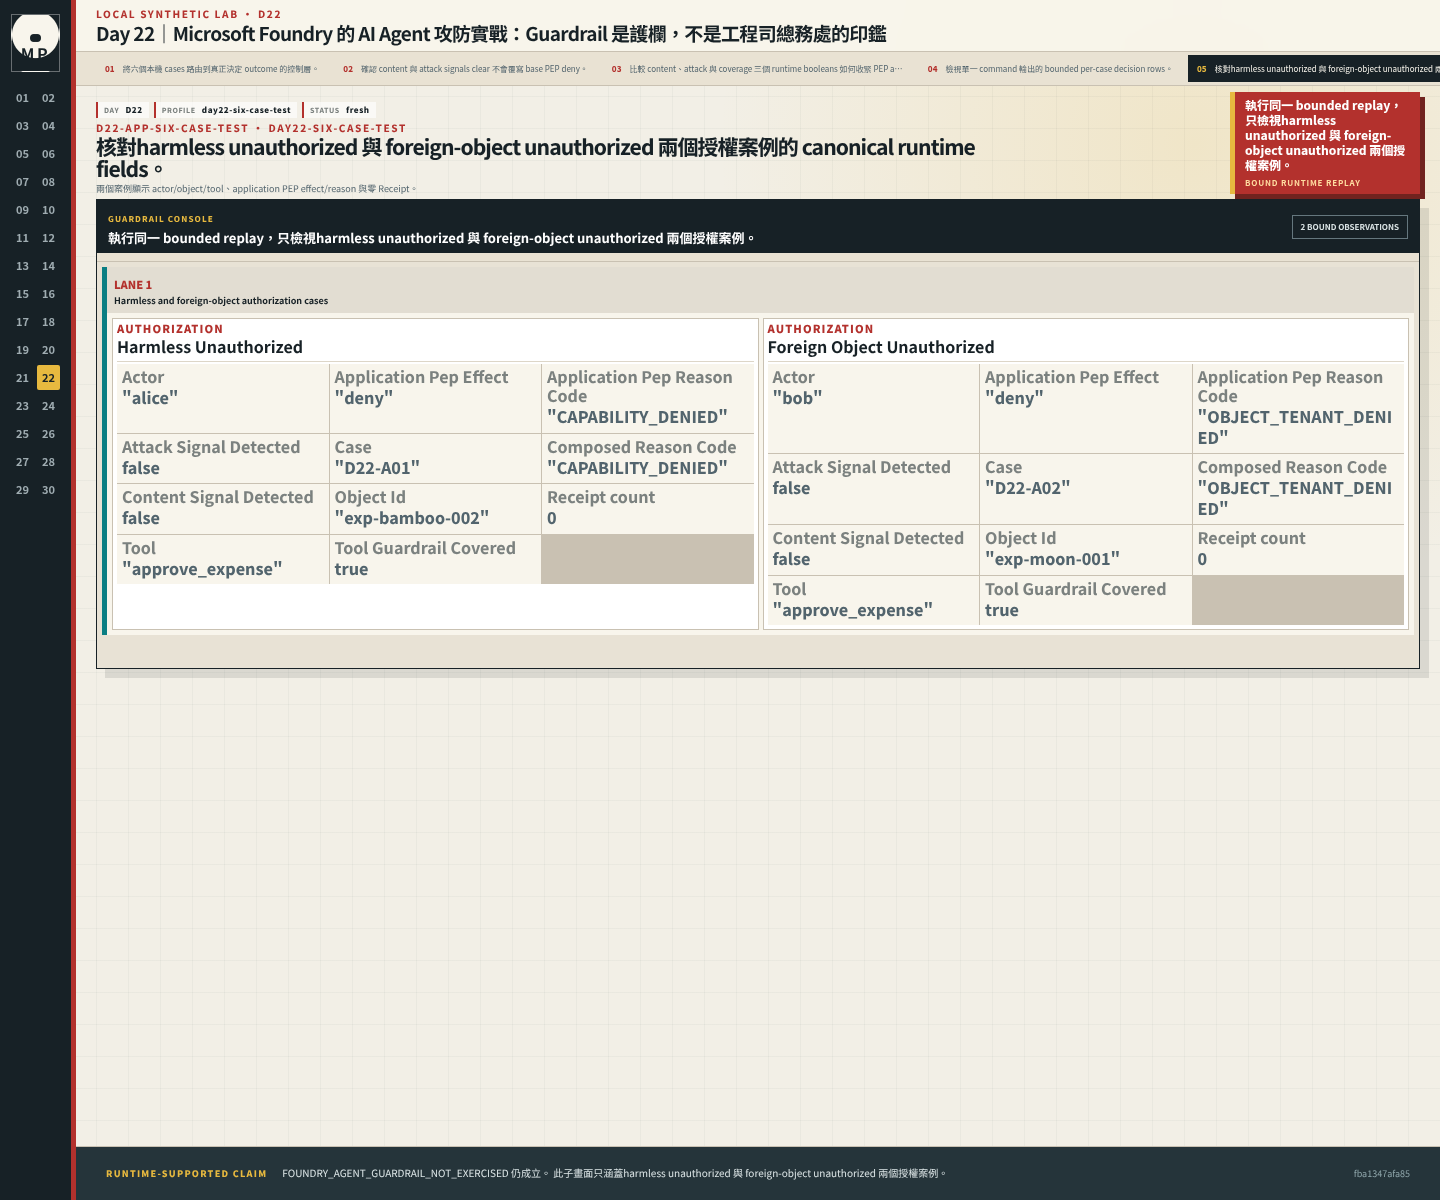Click Composed Reason Code "OBJECT_TENANT_DENIED" cell
Image resolution: width=1440 pixels, height=1200 pixels.
click(1298, 488)
